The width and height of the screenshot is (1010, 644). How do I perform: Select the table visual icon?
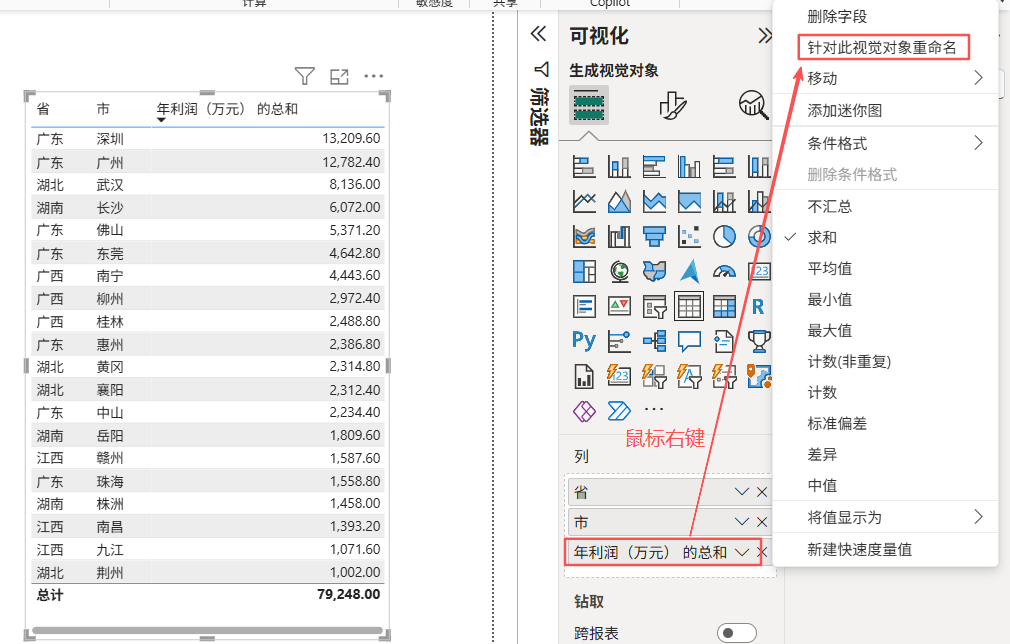tap(689, 307)
